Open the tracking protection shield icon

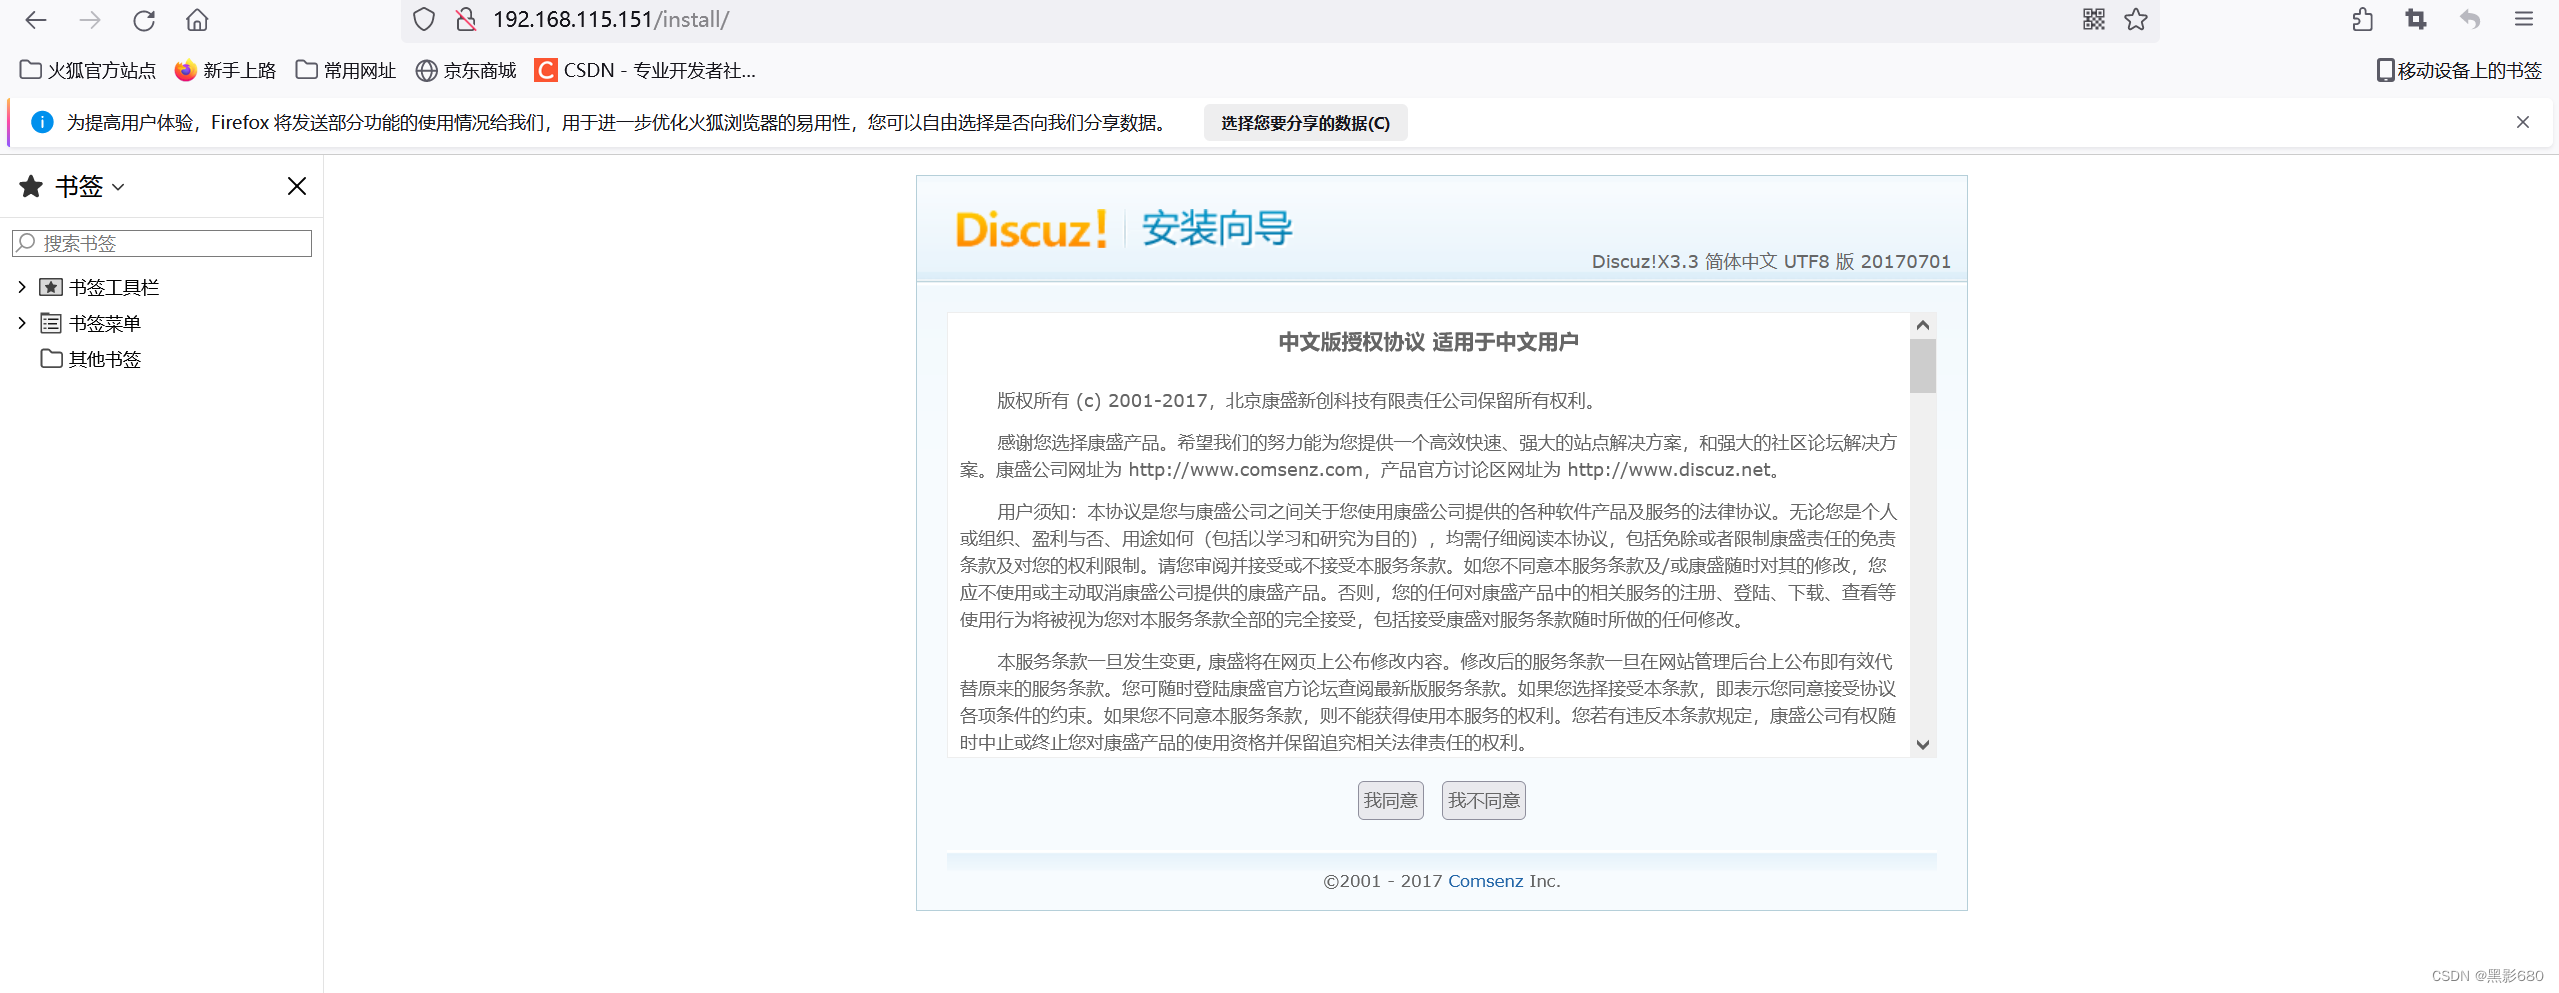point(424,19)
